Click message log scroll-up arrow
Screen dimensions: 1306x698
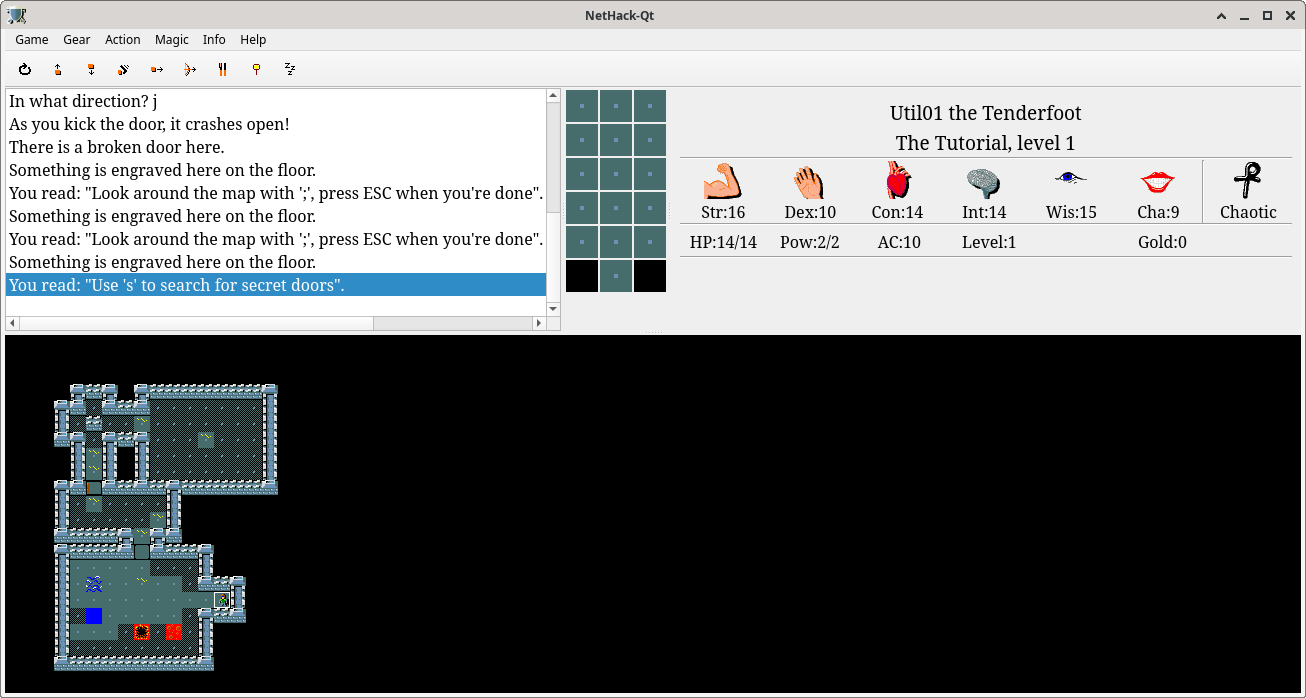tap(553, 96)
